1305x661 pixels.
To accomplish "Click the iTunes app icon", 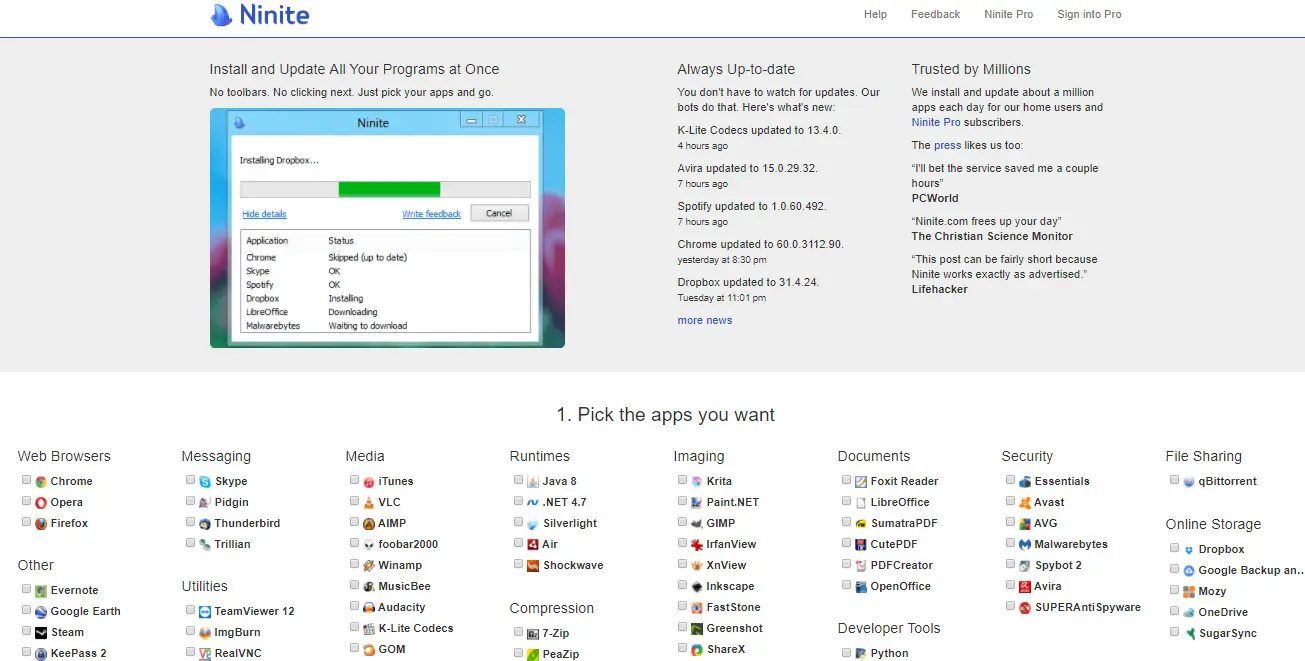I will pyautogui.click(x=369, y=482).
